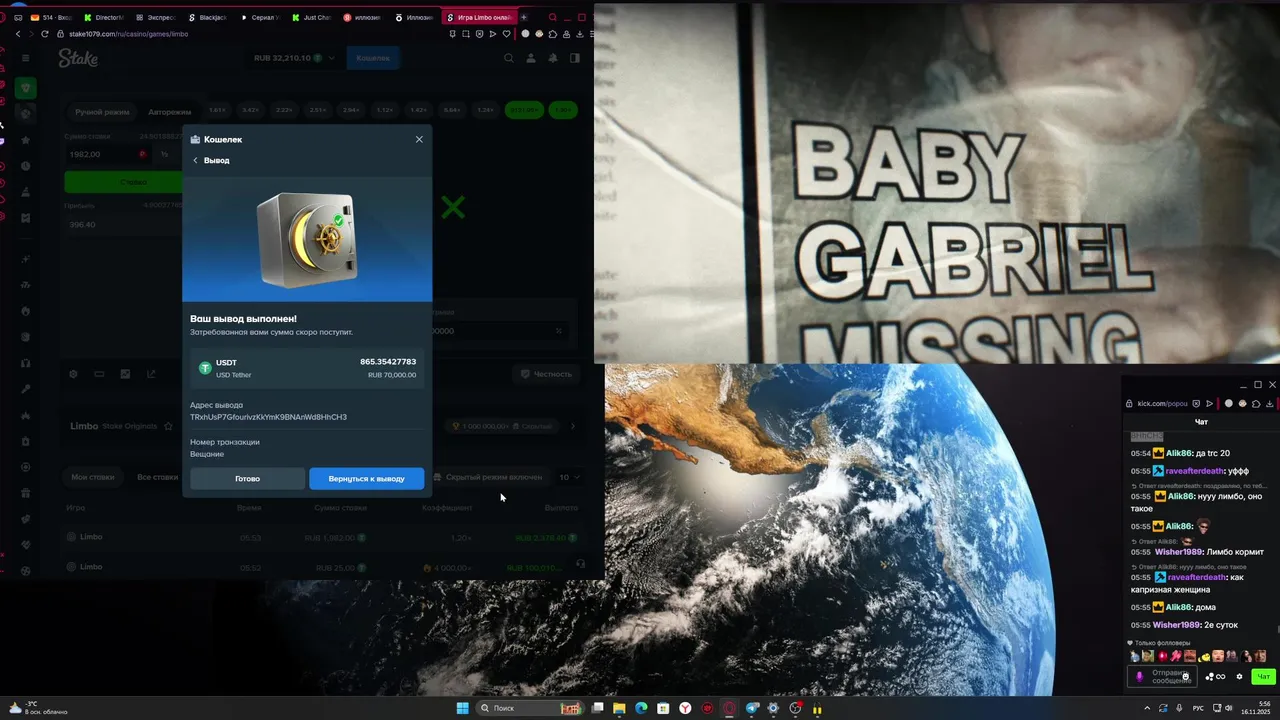Click the Готово button
This screenshot has width=1280, height=720.
247,479
